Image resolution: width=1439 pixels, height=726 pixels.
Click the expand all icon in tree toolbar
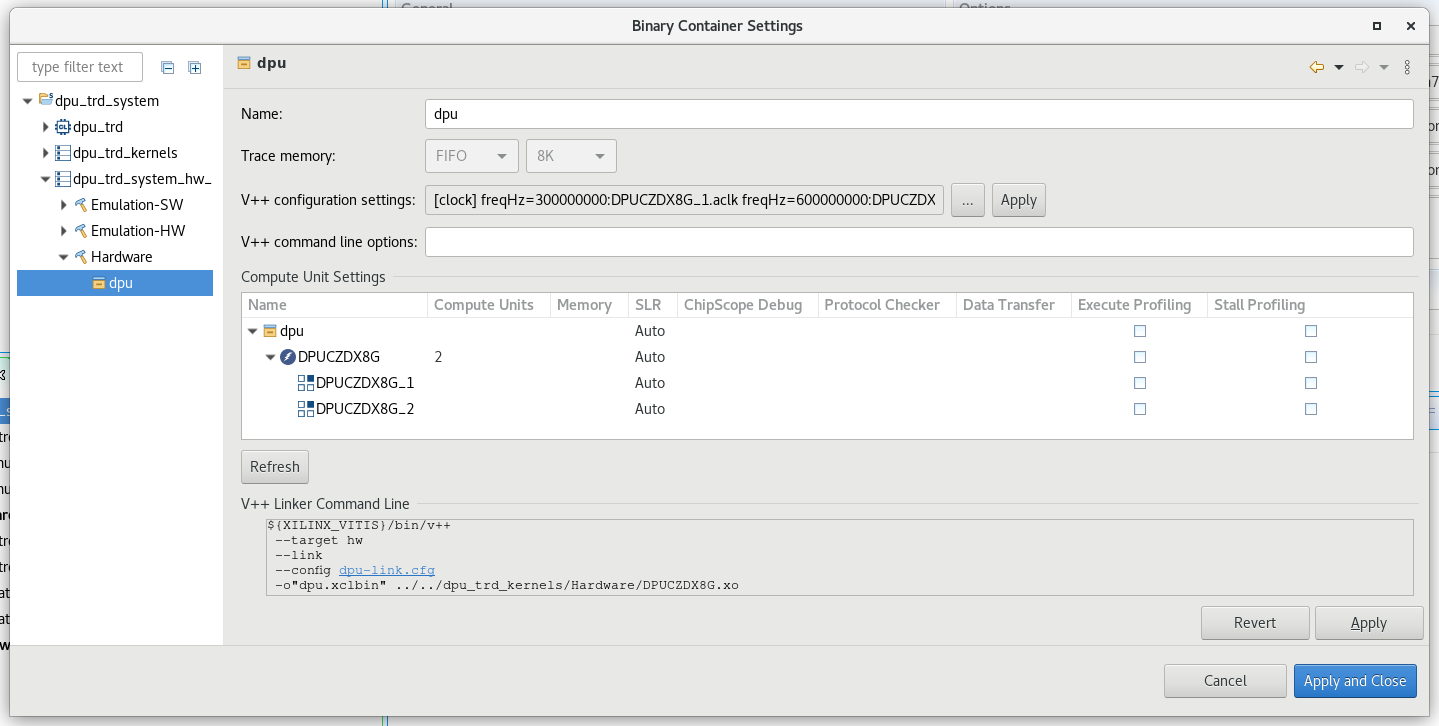[195, 67]
